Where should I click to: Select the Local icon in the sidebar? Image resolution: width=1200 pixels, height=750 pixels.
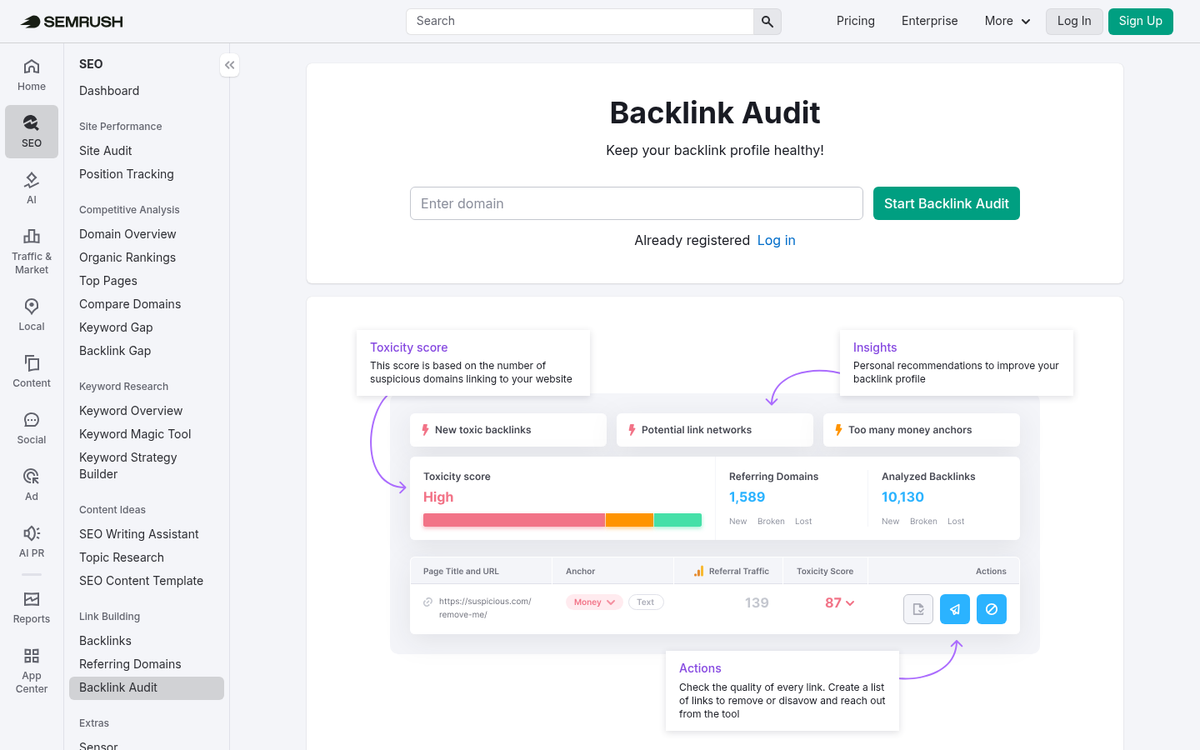[31, 311]
